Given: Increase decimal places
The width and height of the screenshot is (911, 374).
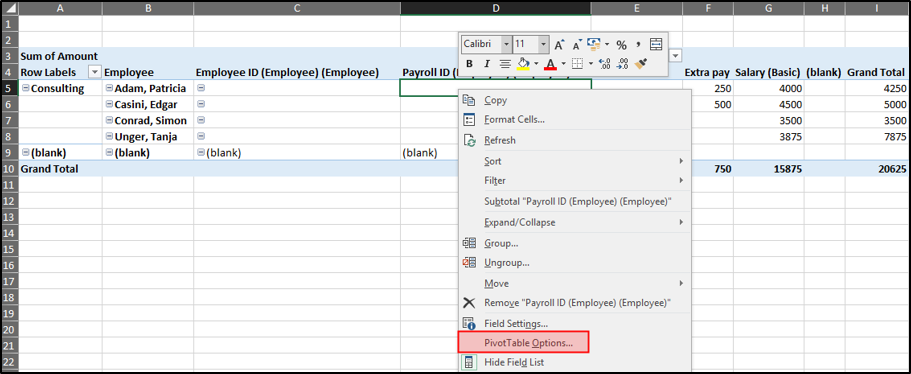Looking at the screenshot, I should [604, 64].
